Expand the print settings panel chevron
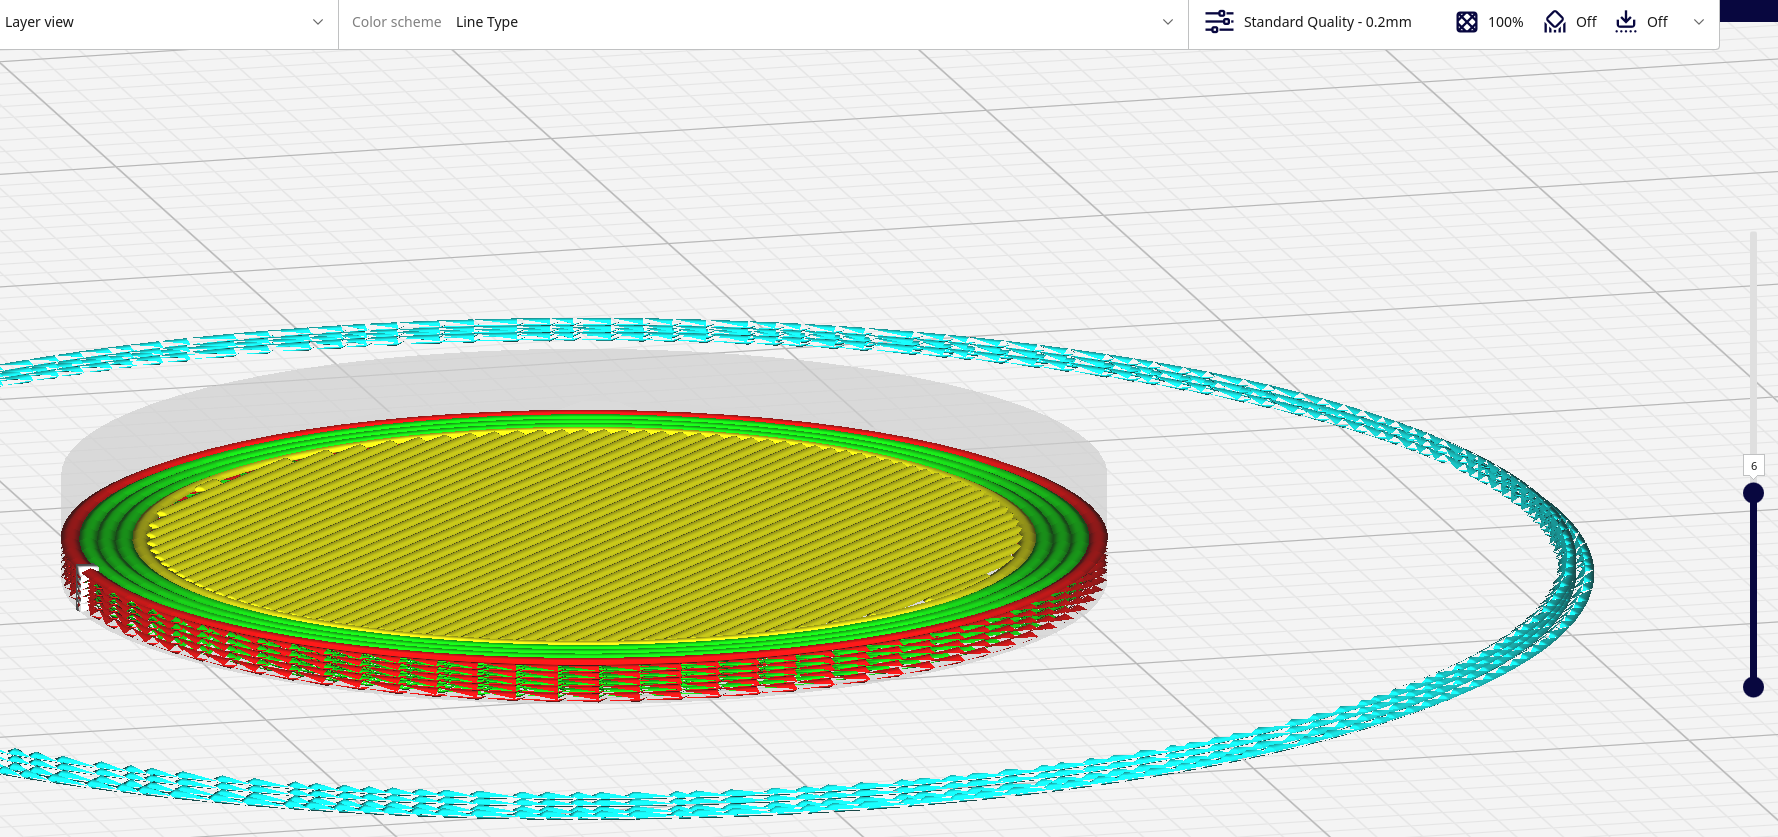The width and height of the screenshot is (1778, 837). [x=1698, y=22]
